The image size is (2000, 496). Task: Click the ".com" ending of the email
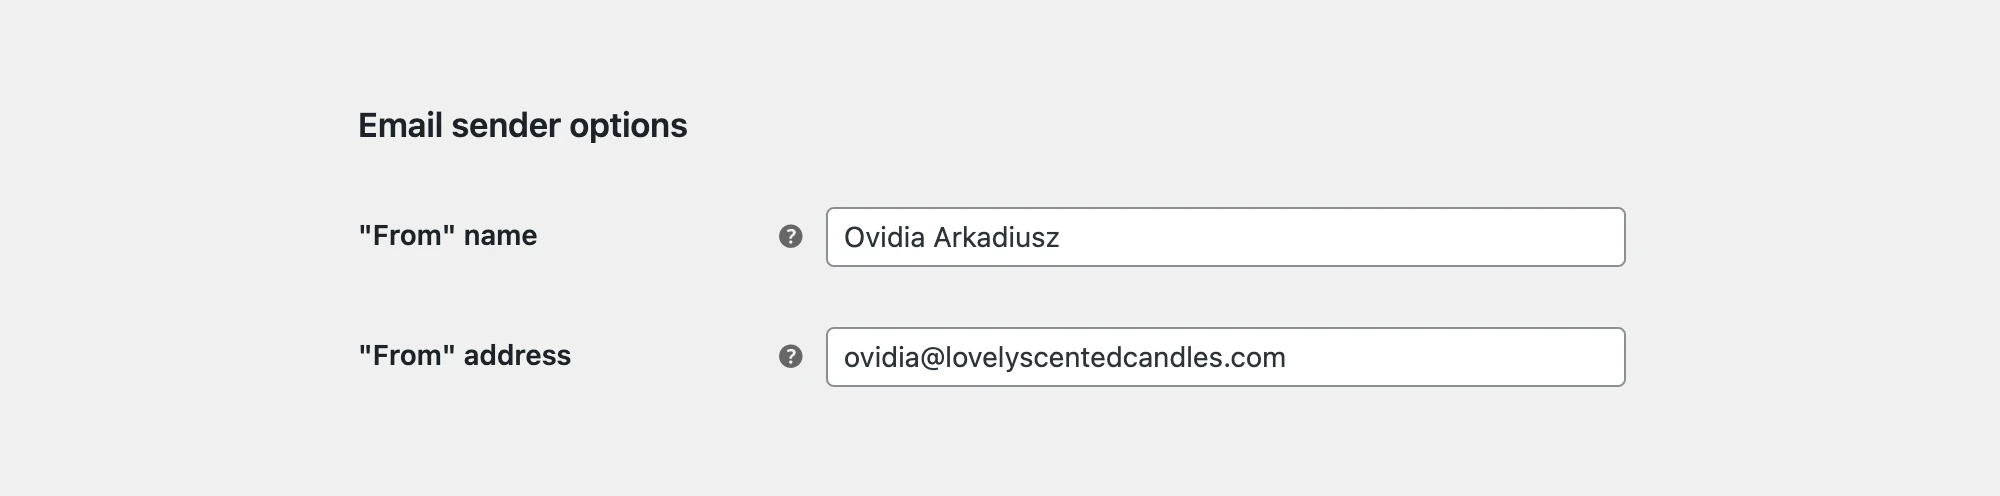click(x=1260, y=358)
